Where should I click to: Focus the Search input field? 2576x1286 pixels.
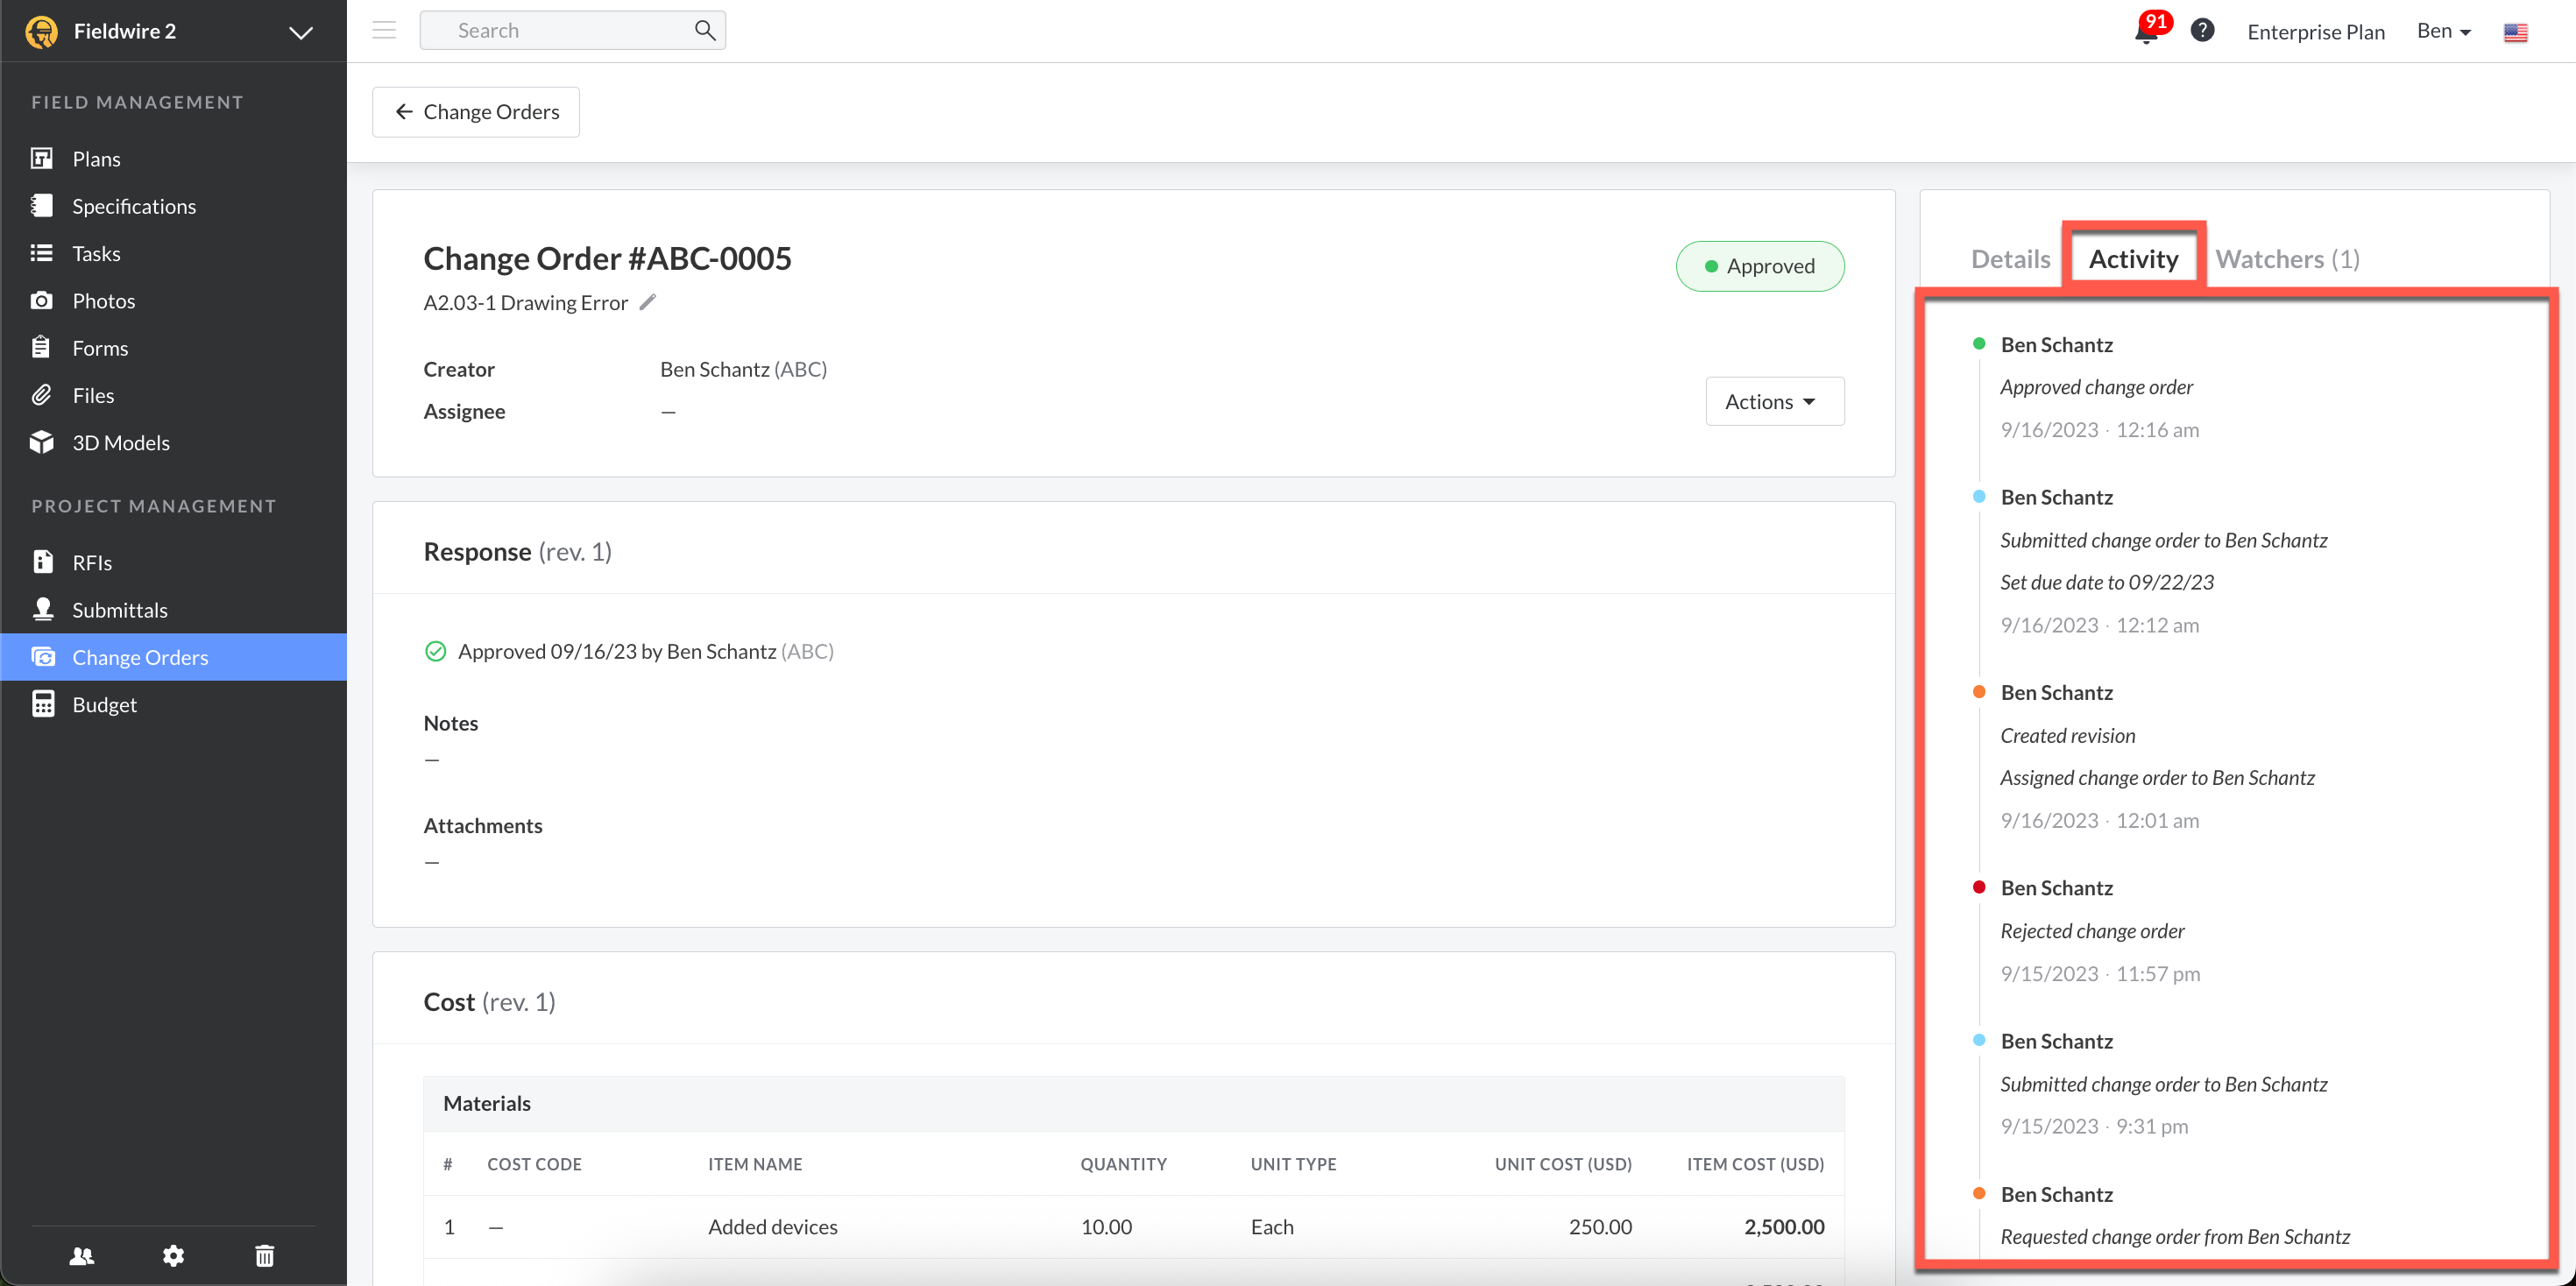560,31
